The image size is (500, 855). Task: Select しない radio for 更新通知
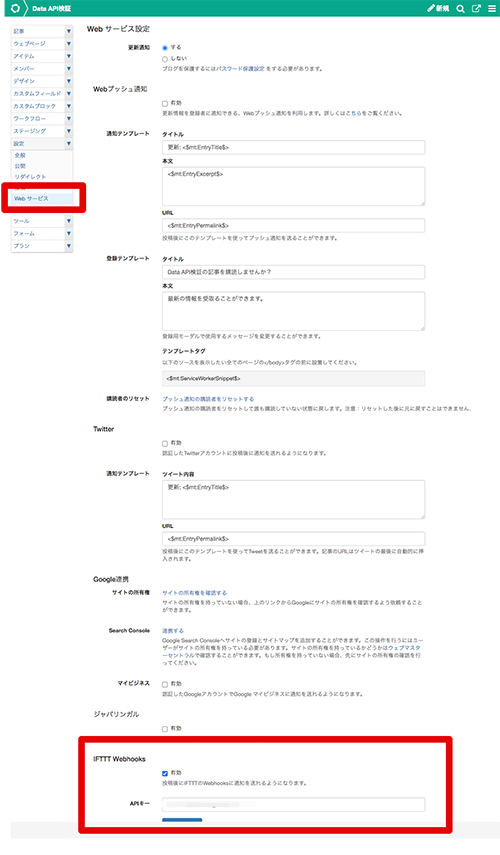[165, 59]
